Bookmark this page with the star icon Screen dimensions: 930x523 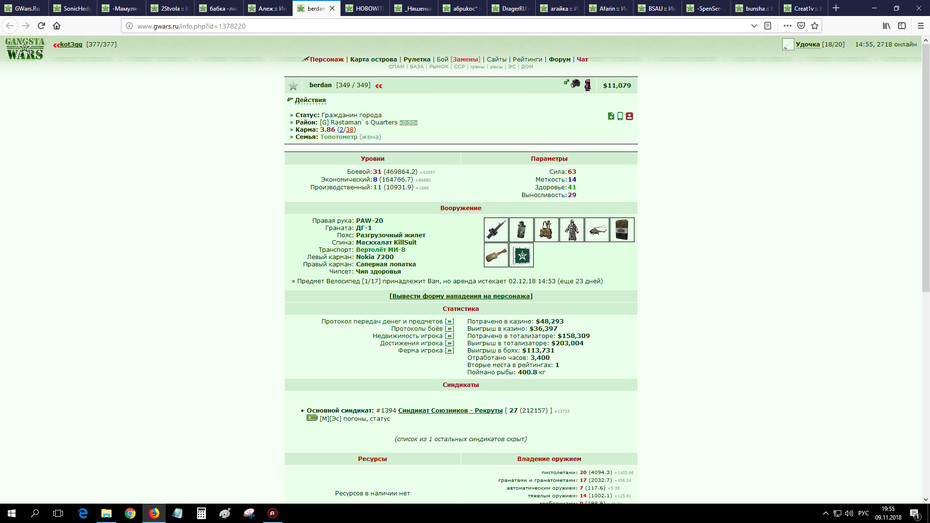click(x=814, y=25)
